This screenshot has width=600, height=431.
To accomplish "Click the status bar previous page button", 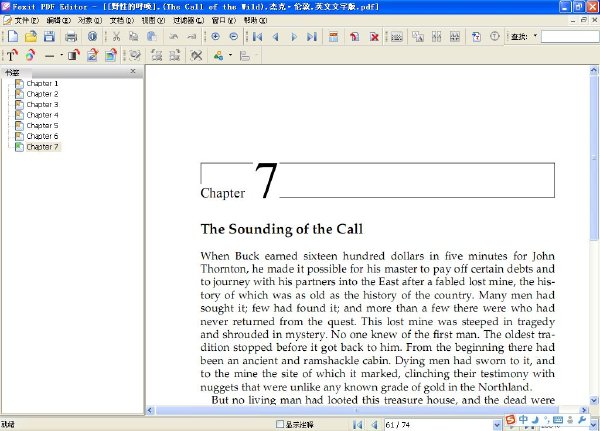I will (x=375, y=424).
